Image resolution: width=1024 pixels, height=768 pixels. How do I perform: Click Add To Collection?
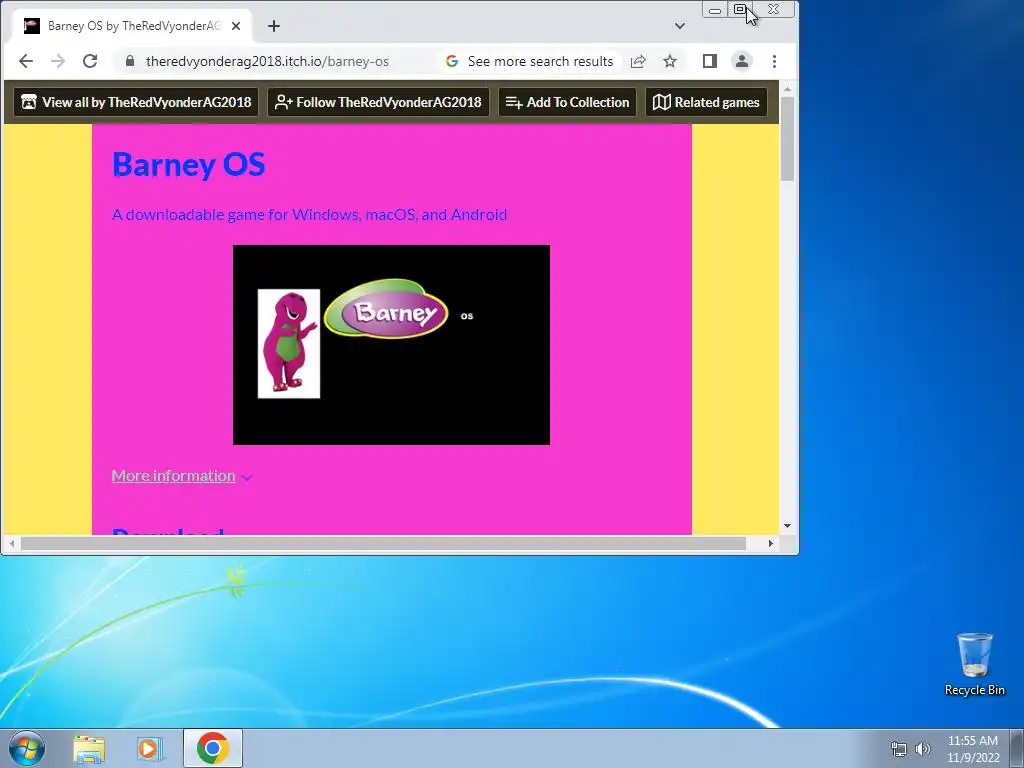[x=568, y=103]
